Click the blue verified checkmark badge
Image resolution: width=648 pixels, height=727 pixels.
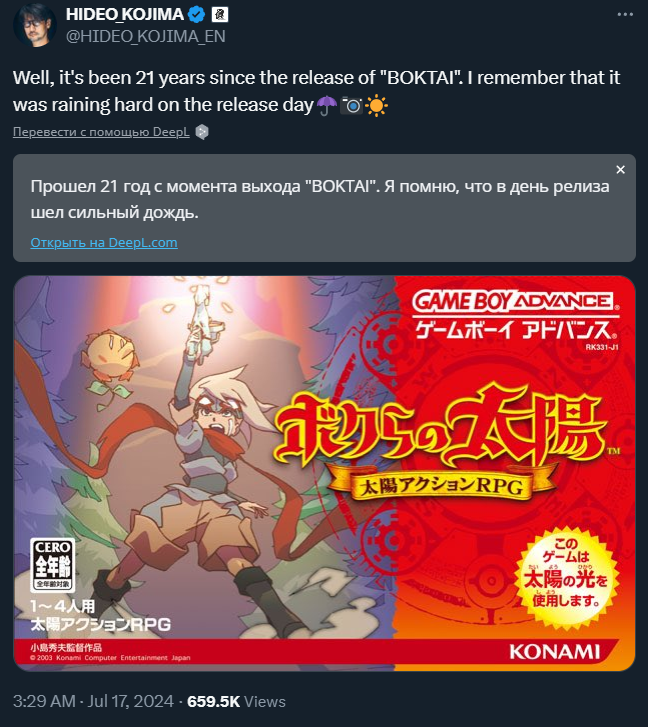click(x=196, y=15)
